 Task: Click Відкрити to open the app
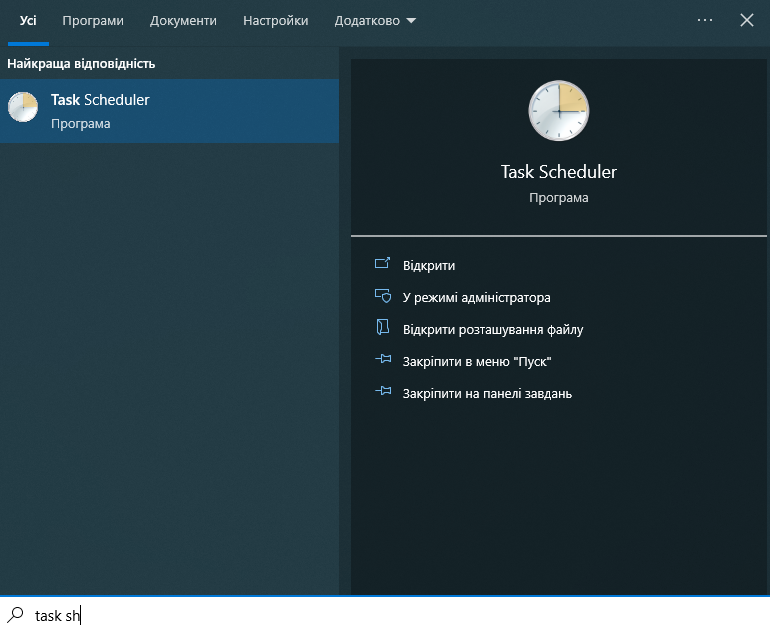click(x=429, y=266)
